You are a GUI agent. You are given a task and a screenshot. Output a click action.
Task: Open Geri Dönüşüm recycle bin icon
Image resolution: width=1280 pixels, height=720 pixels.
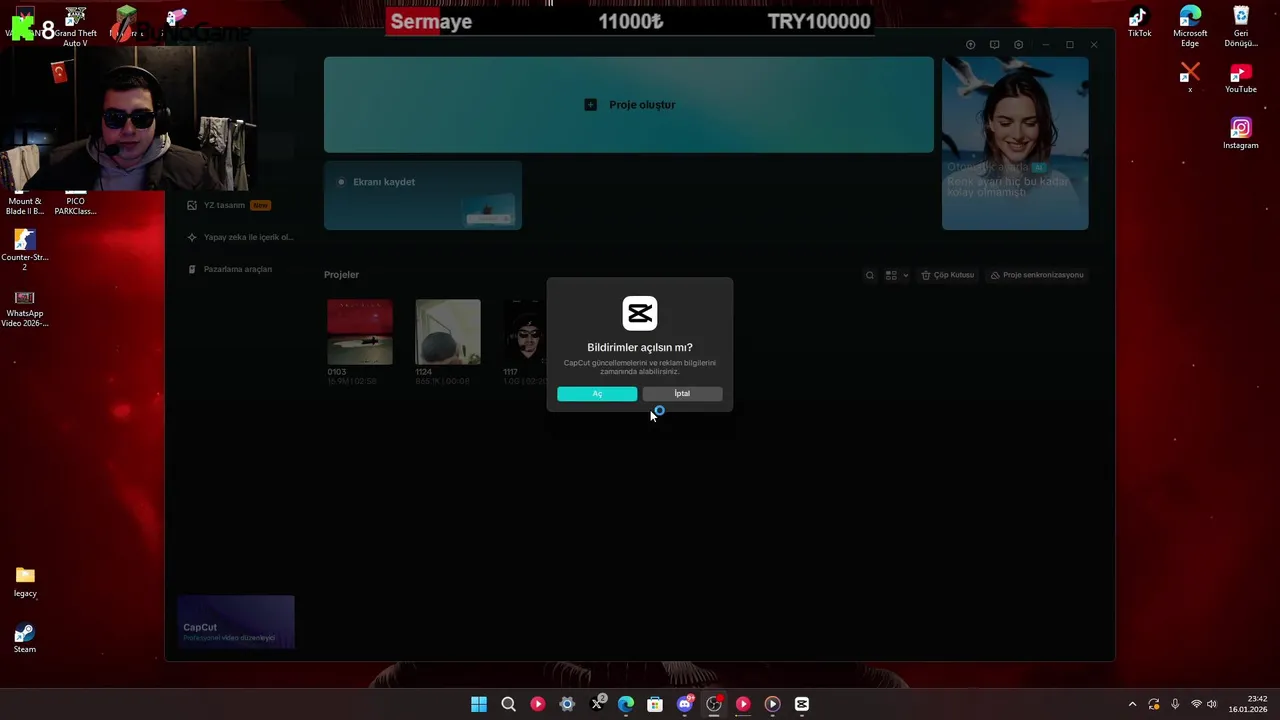coord(1241,26)
